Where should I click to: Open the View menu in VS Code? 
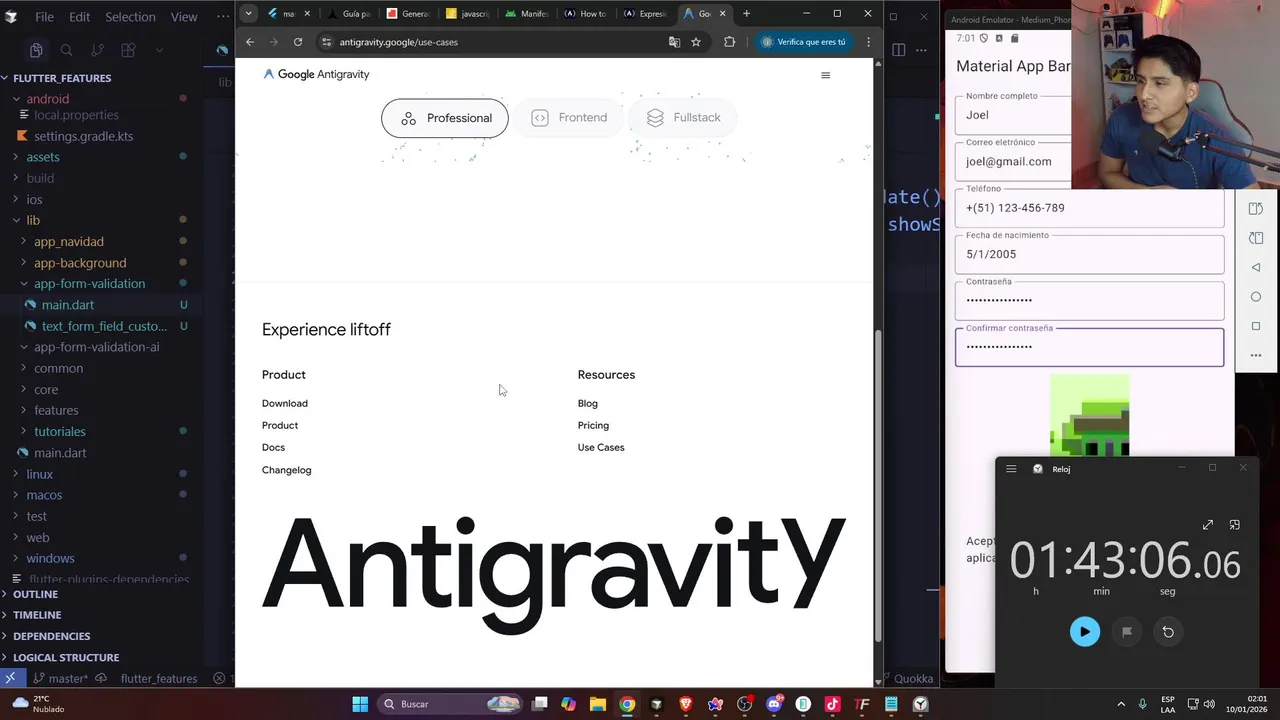point(184,17)
